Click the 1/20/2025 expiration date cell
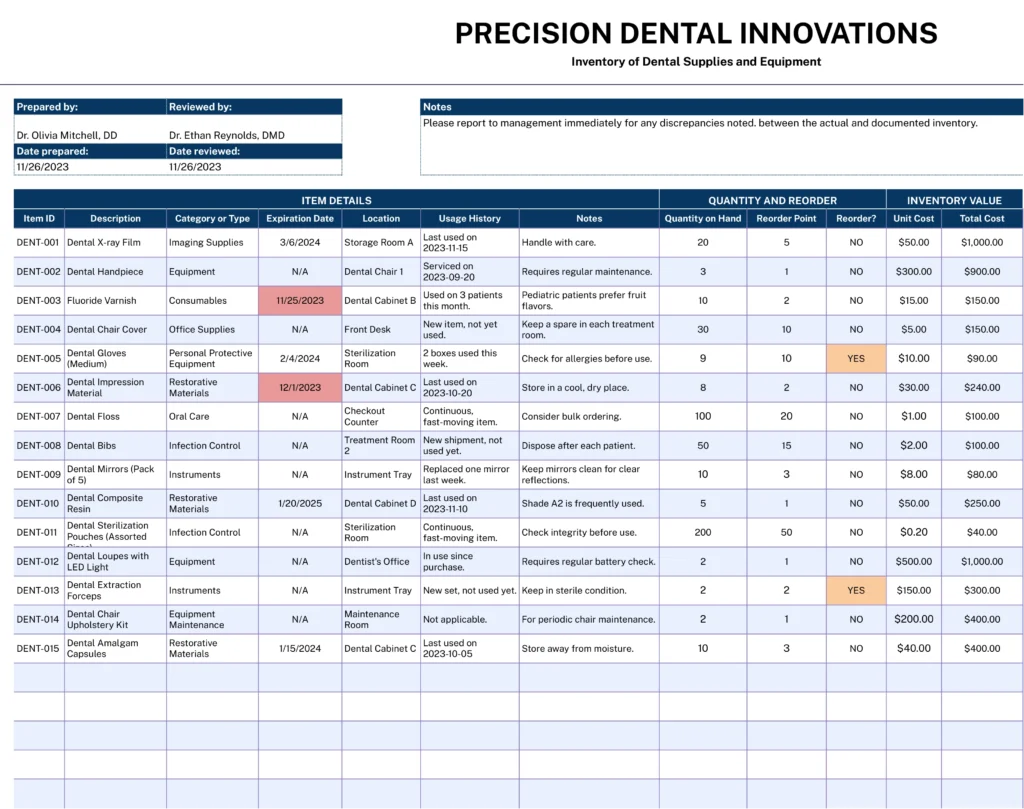 [300, 503]
